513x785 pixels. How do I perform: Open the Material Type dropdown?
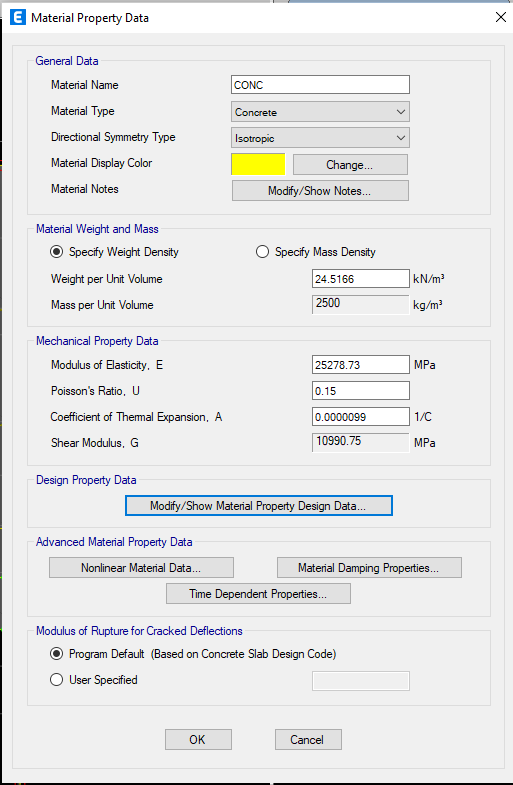(320, 112)
